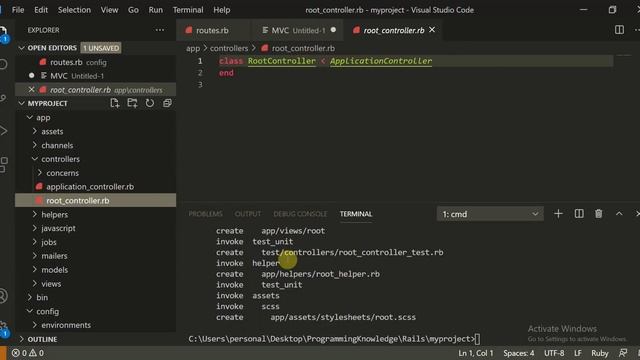Close root_controller.rb from open editors list
This screenshot has height=360, width=640.
[31, 89]
